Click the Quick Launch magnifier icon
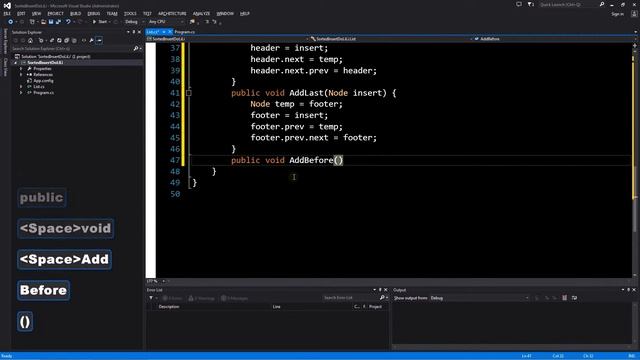The width and height of the screenshot is (640, 360). click(602, 4)
